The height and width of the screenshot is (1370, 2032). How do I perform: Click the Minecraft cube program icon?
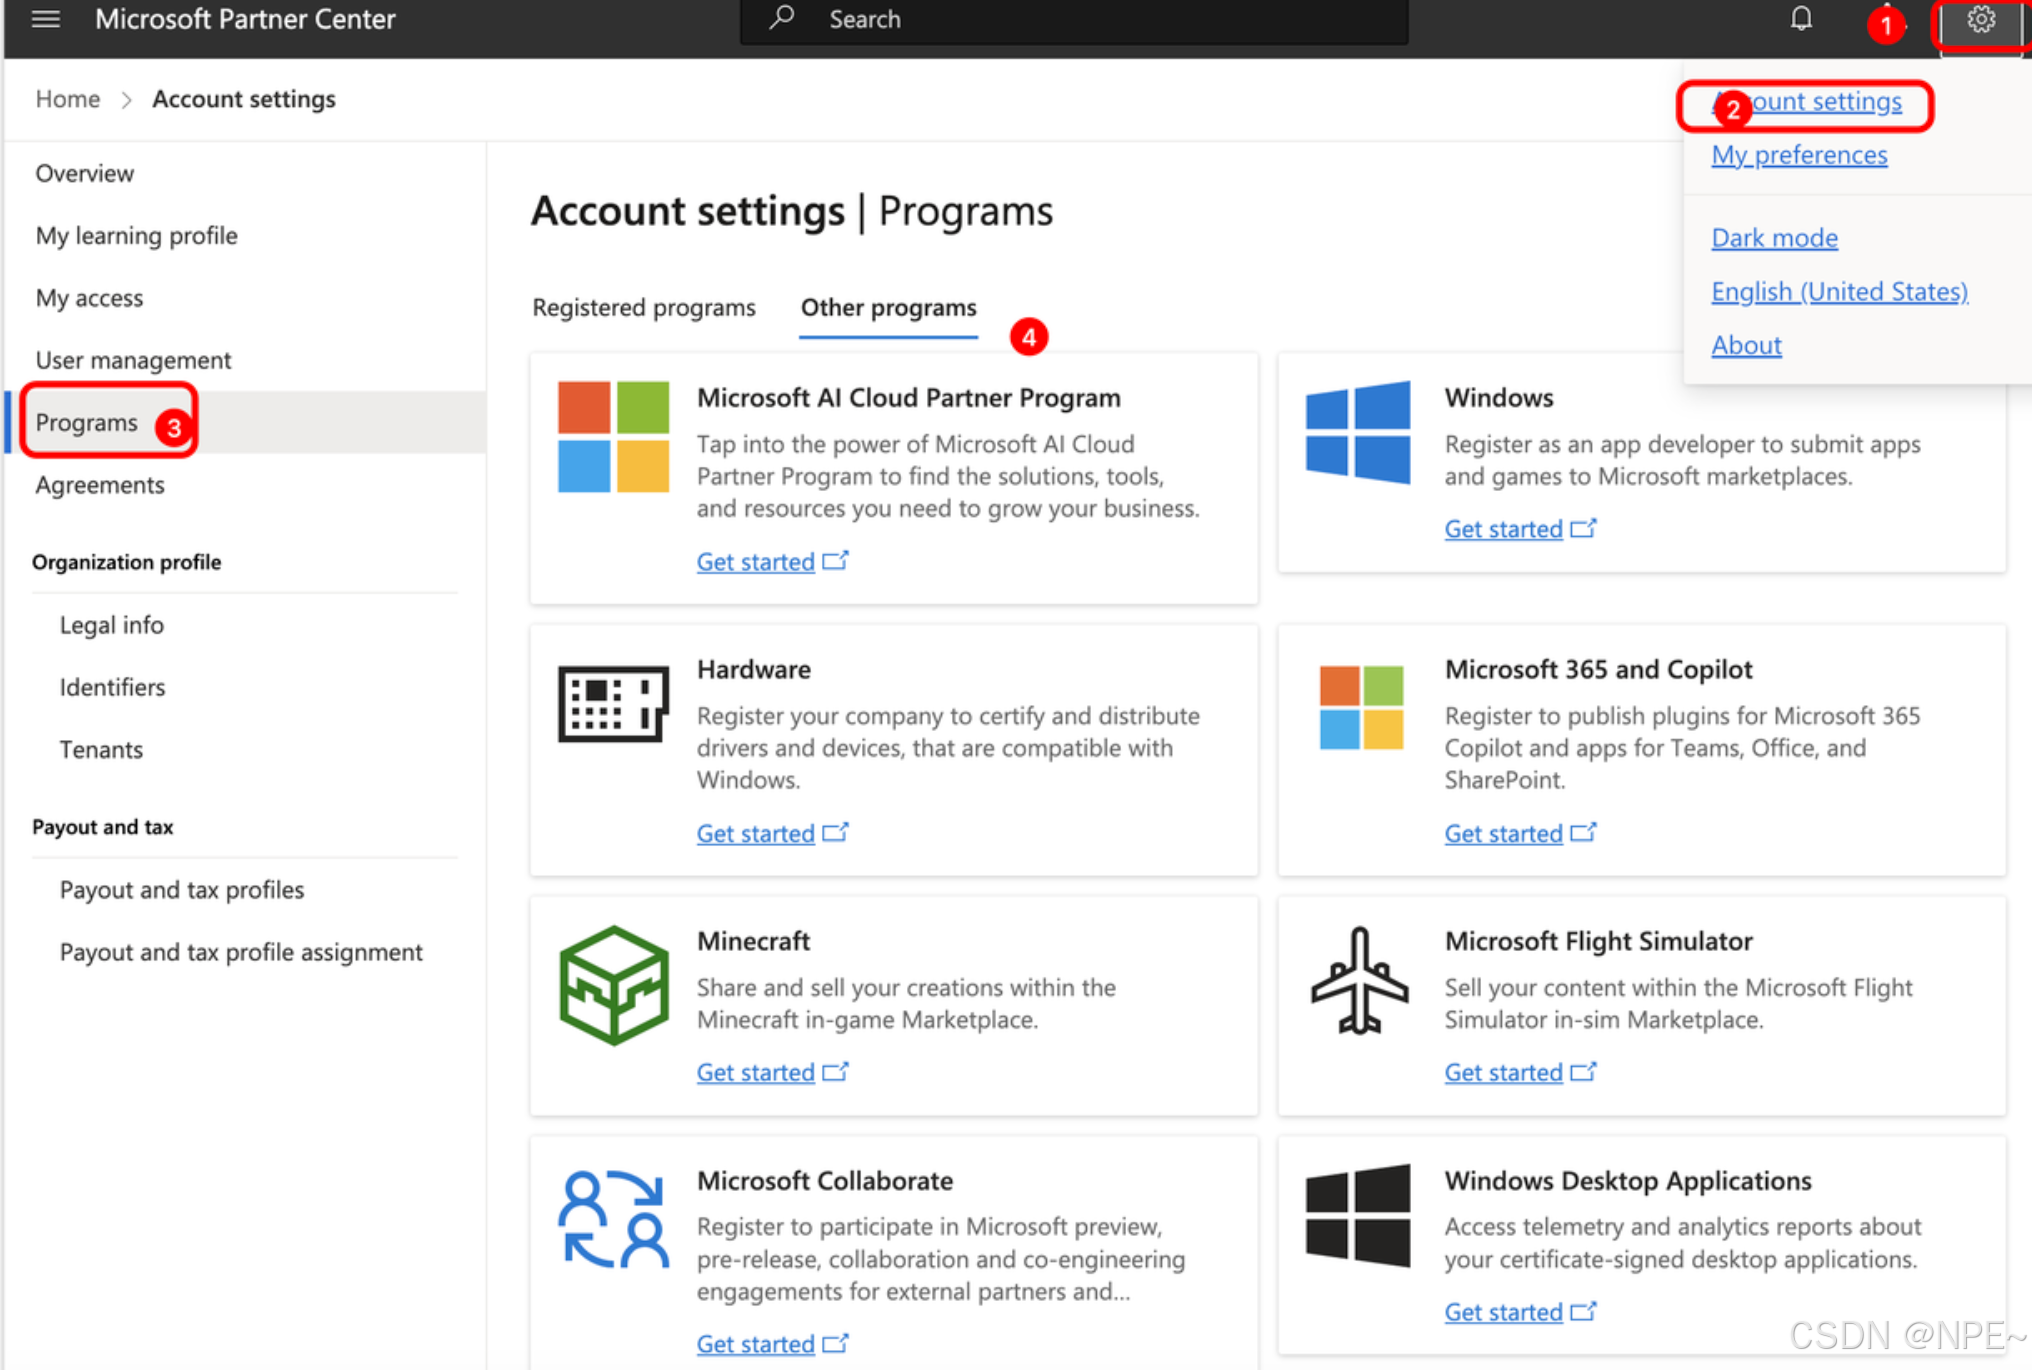click(613, 985)
